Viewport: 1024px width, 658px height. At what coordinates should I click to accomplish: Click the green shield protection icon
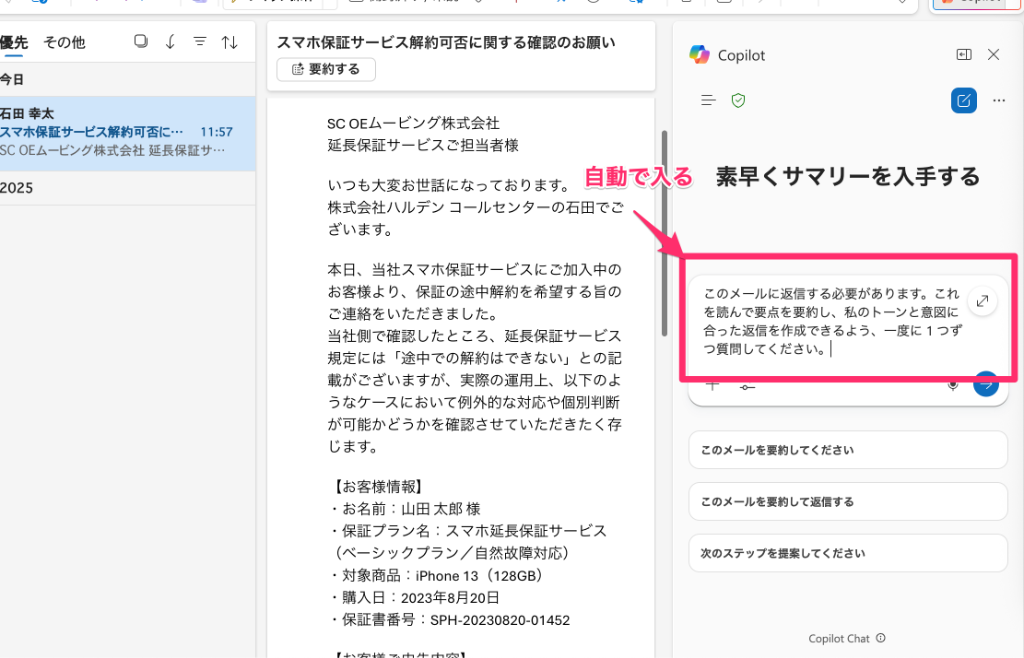pos(738,100)
